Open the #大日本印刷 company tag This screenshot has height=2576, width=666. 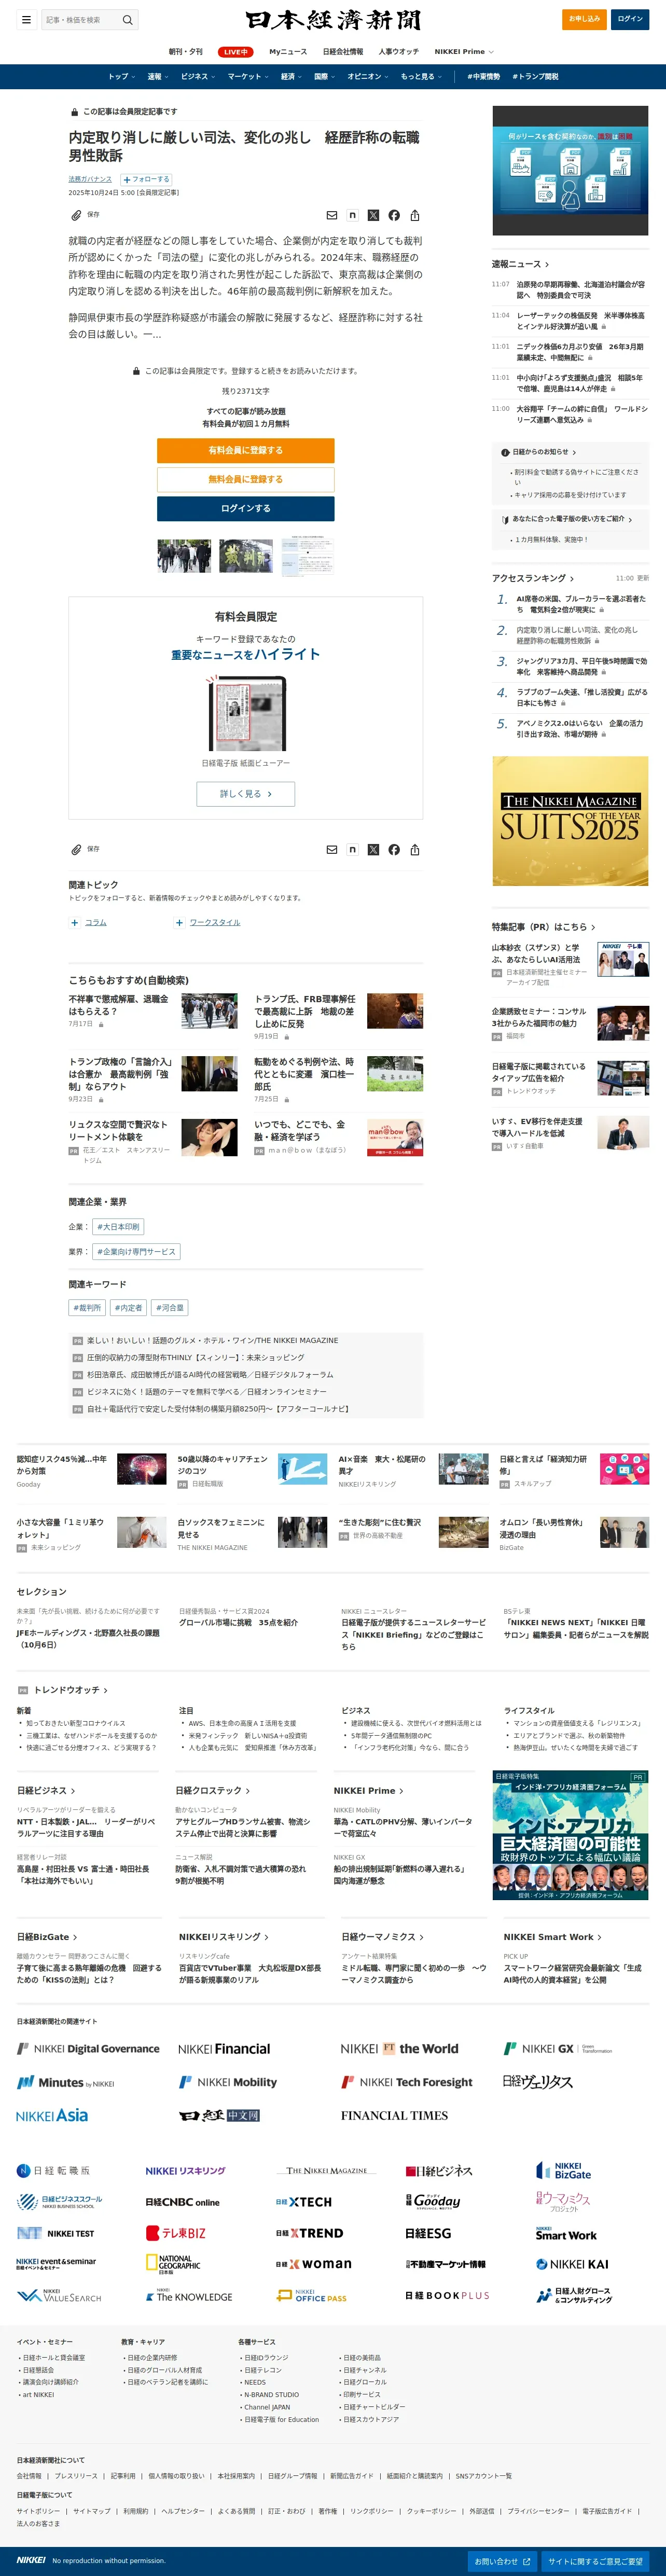point(118,1227)
